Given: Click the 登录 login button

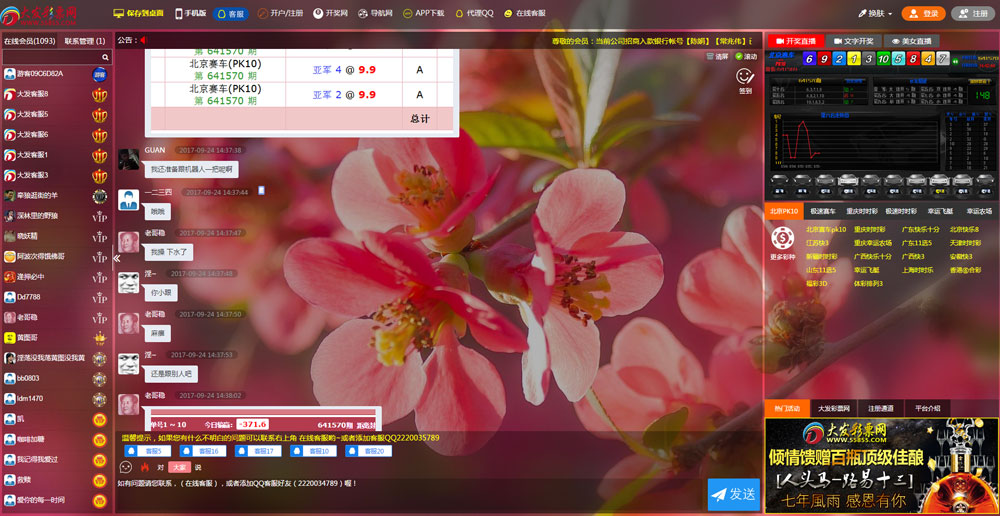Looking at the screenshot, I should (x=922, y=14).
